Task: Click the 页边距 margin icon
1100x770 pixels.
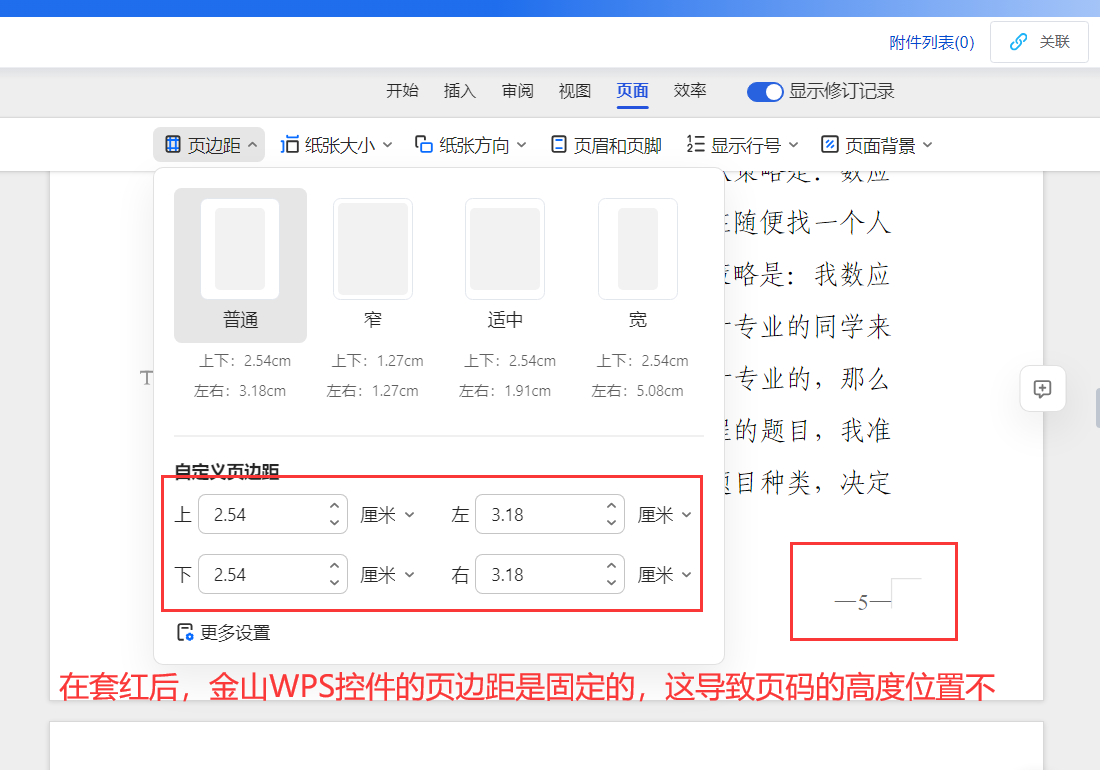Action: tap(173, 144)
